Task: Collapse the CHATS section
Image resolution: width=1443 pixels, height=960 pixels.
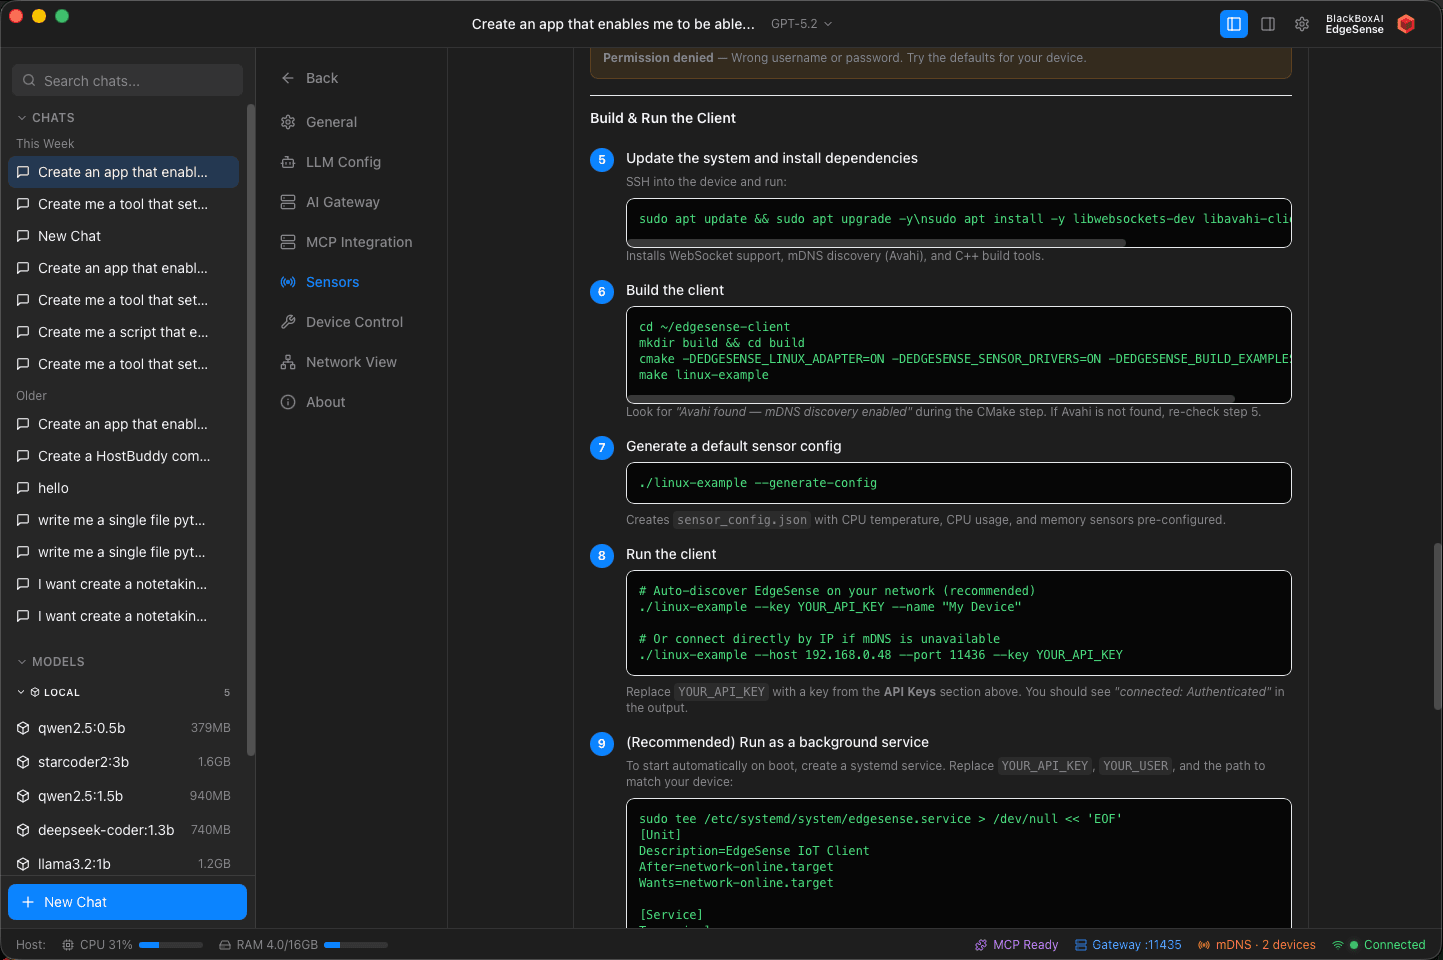Action: click(23, 117)
